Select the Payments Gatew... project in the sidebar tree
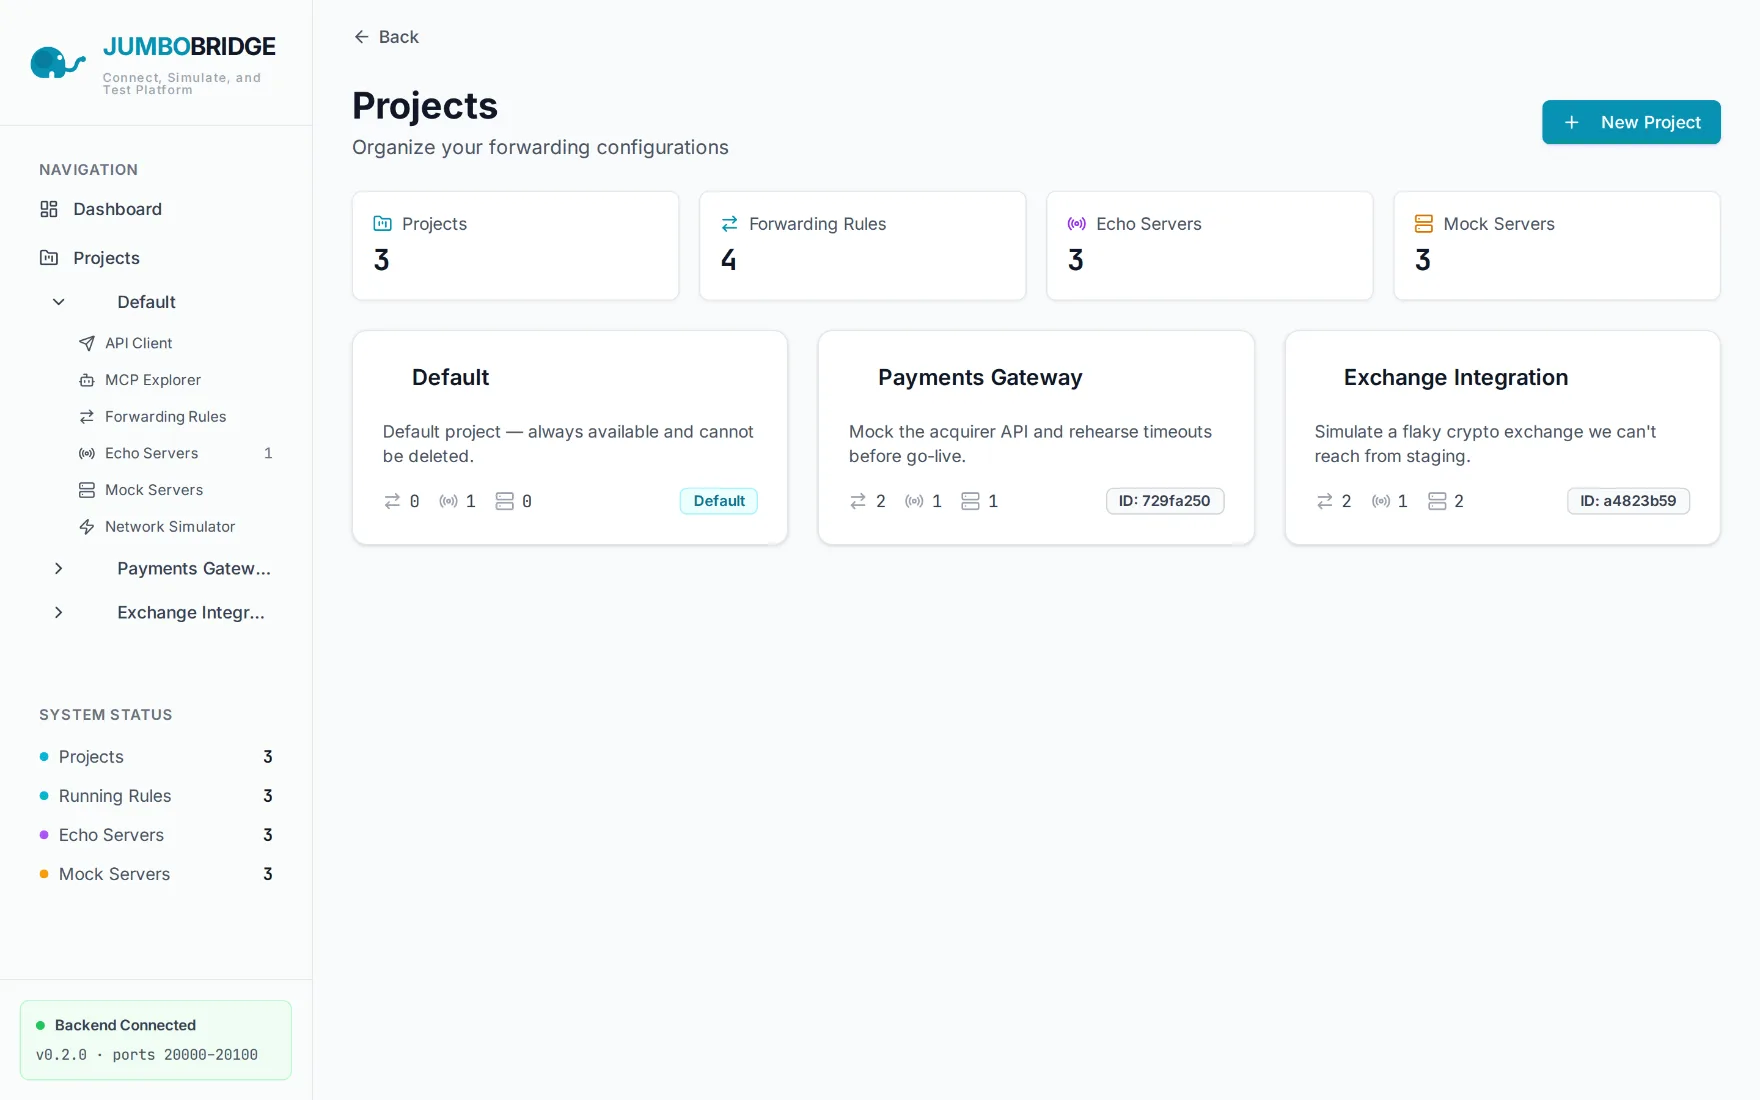This screenshot has width=1760, height=1100. (194, 568)
